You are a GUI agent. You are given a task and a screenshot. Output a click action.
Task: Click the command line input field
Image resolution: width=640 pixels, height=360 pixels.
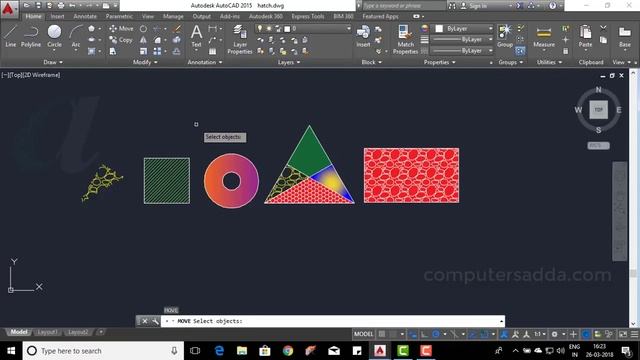[333, 321]
